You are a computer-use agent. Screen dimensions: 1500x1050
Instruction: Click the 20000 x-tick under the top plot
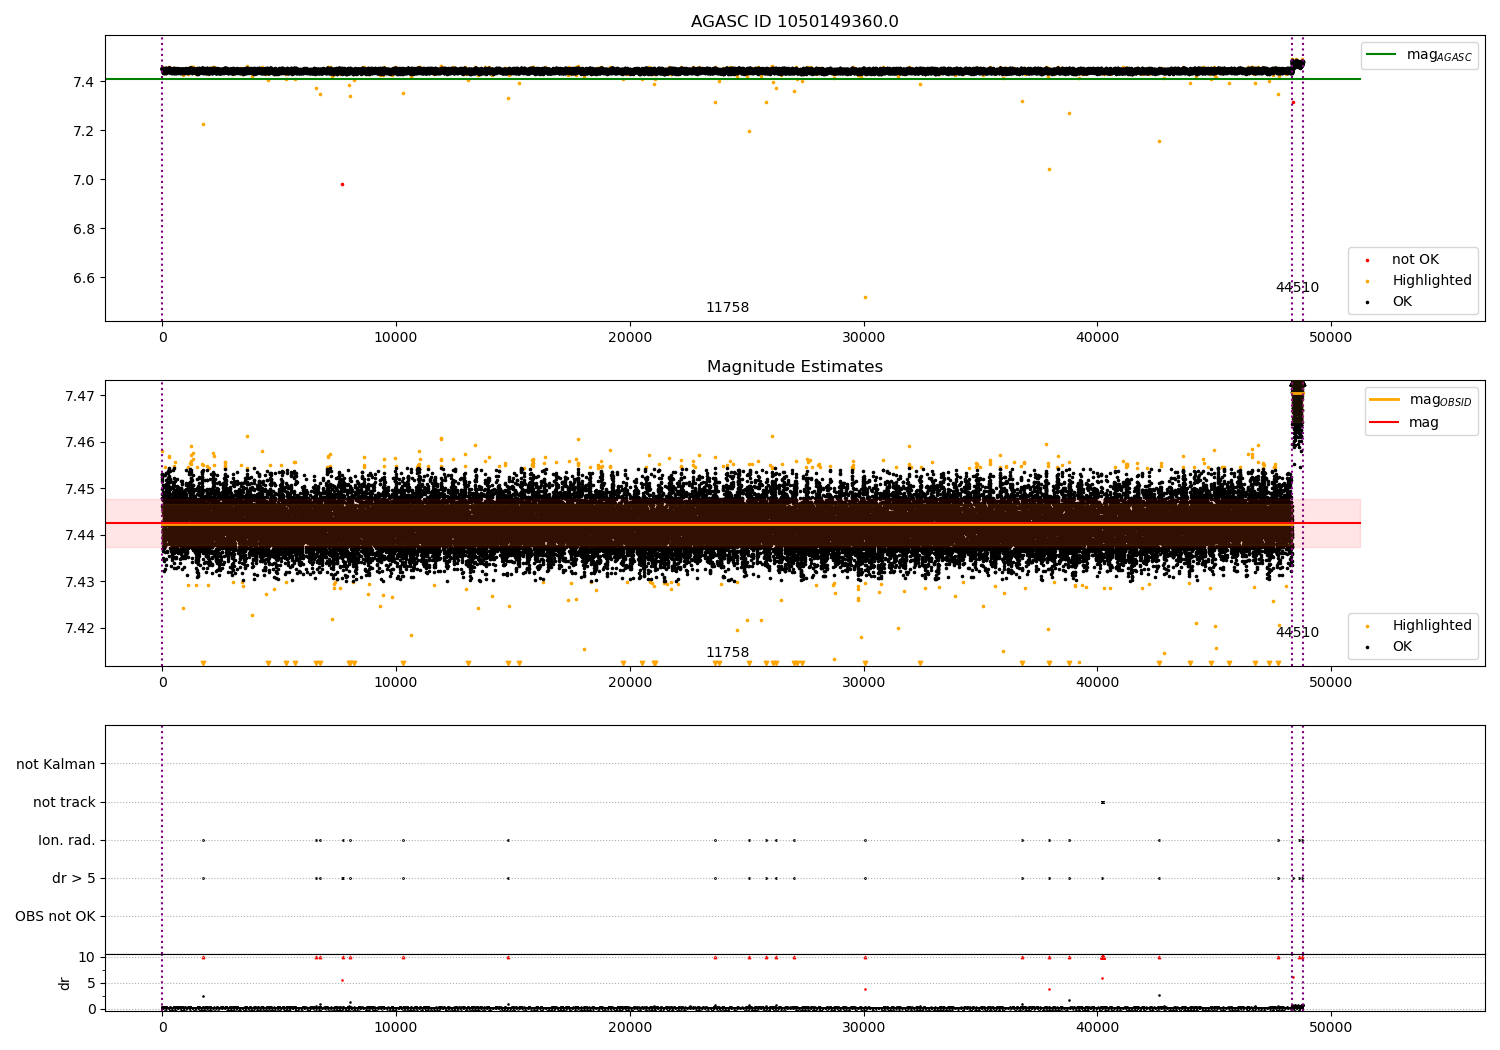[630, 338]
